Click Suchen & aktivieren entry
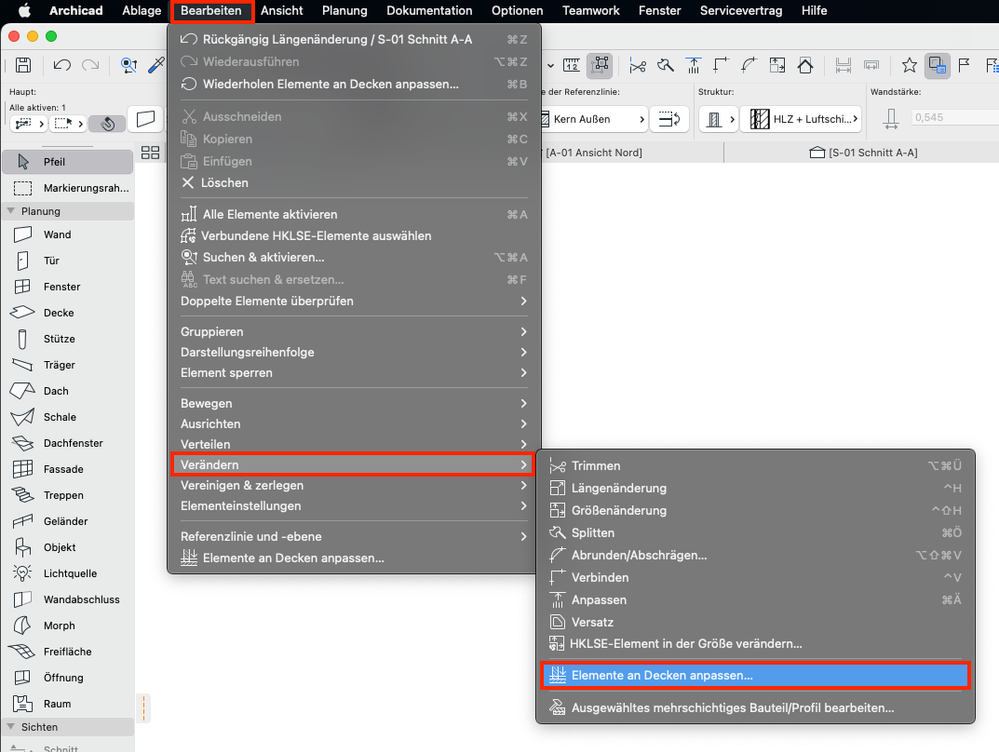This screenshot has width=999, height=752. click(354, 257)
